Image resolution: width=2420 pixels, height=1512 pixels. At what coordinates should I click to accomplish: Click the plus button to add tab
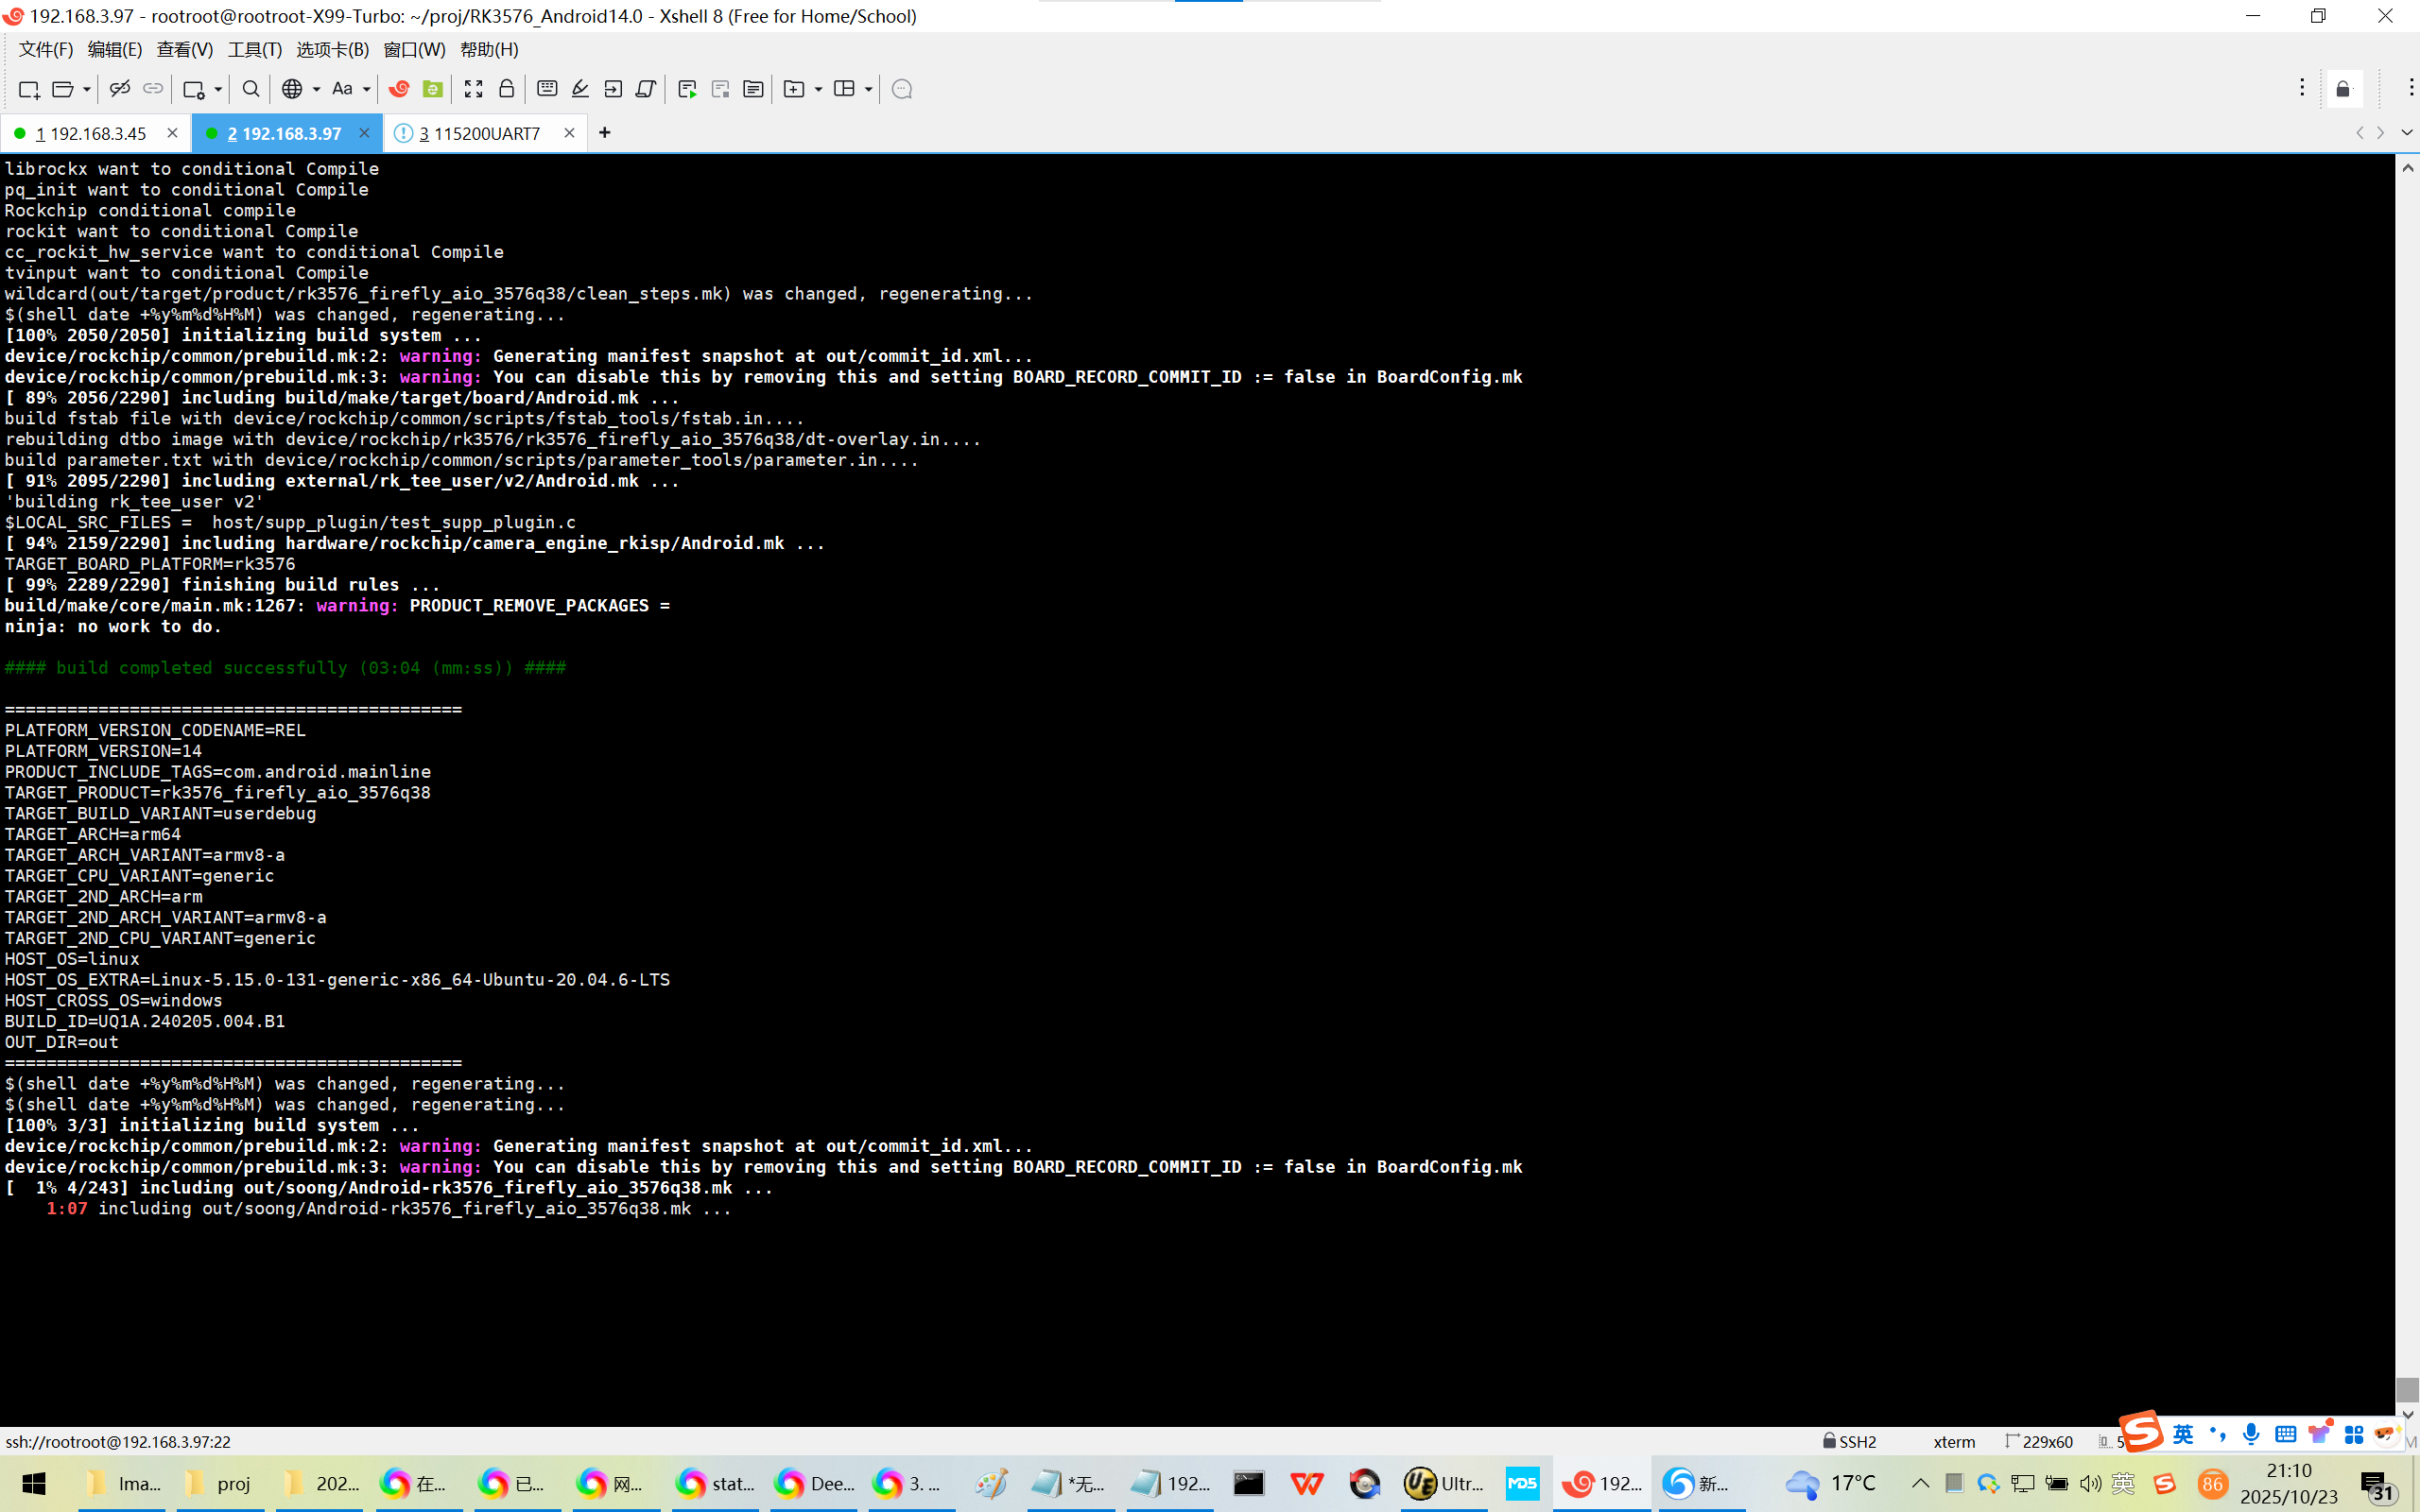(604, 132)
